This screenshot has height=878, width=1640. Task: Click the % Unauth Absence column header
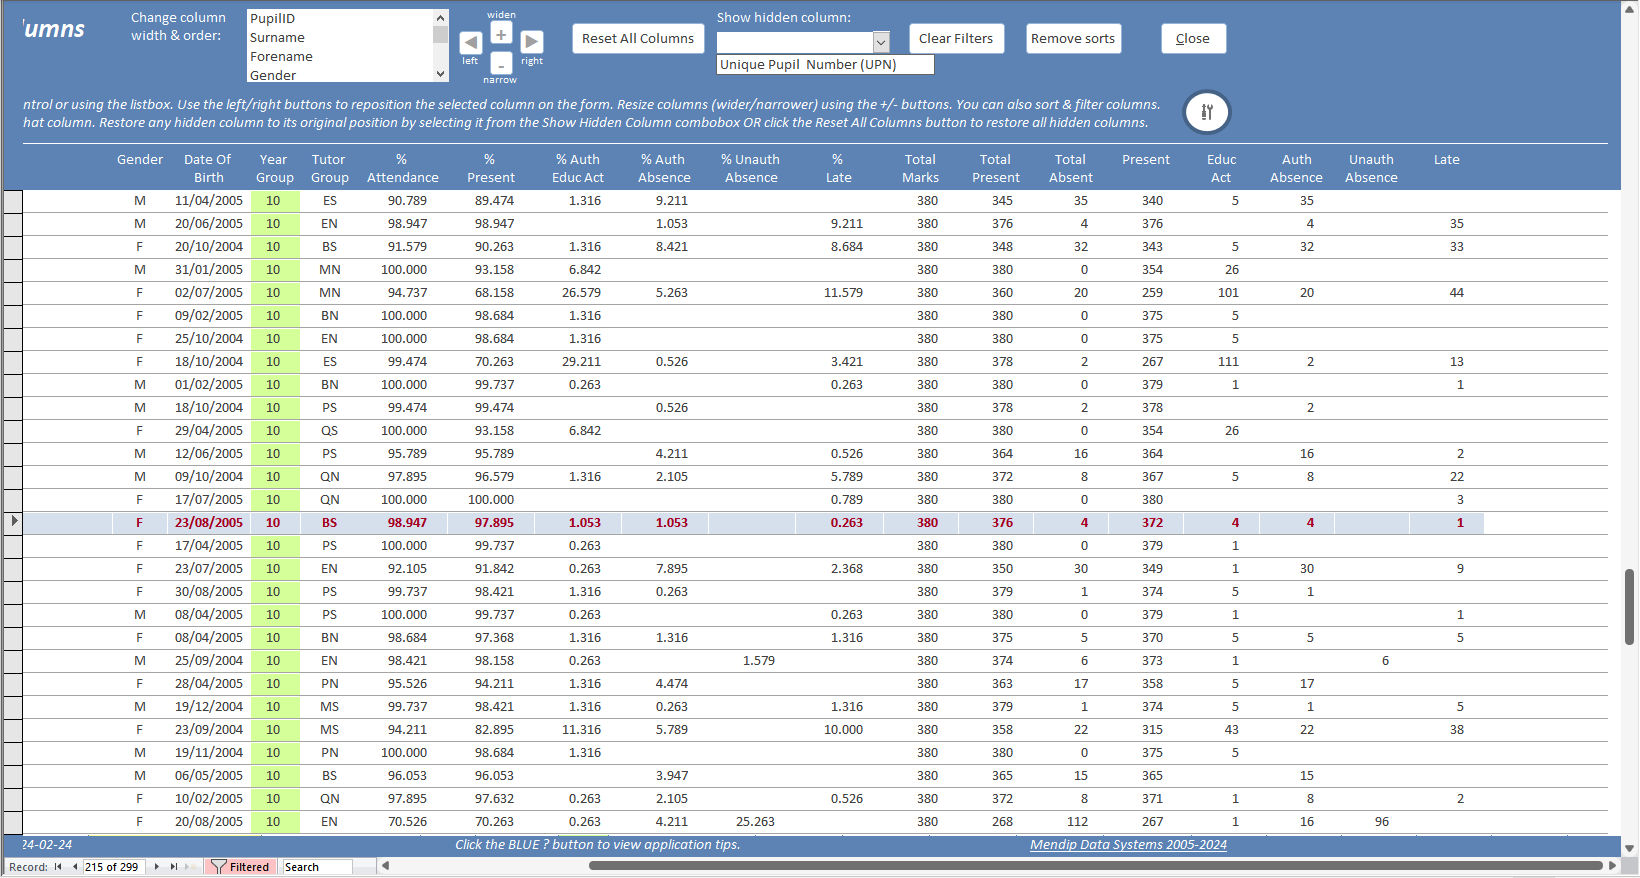pos(751,168)
